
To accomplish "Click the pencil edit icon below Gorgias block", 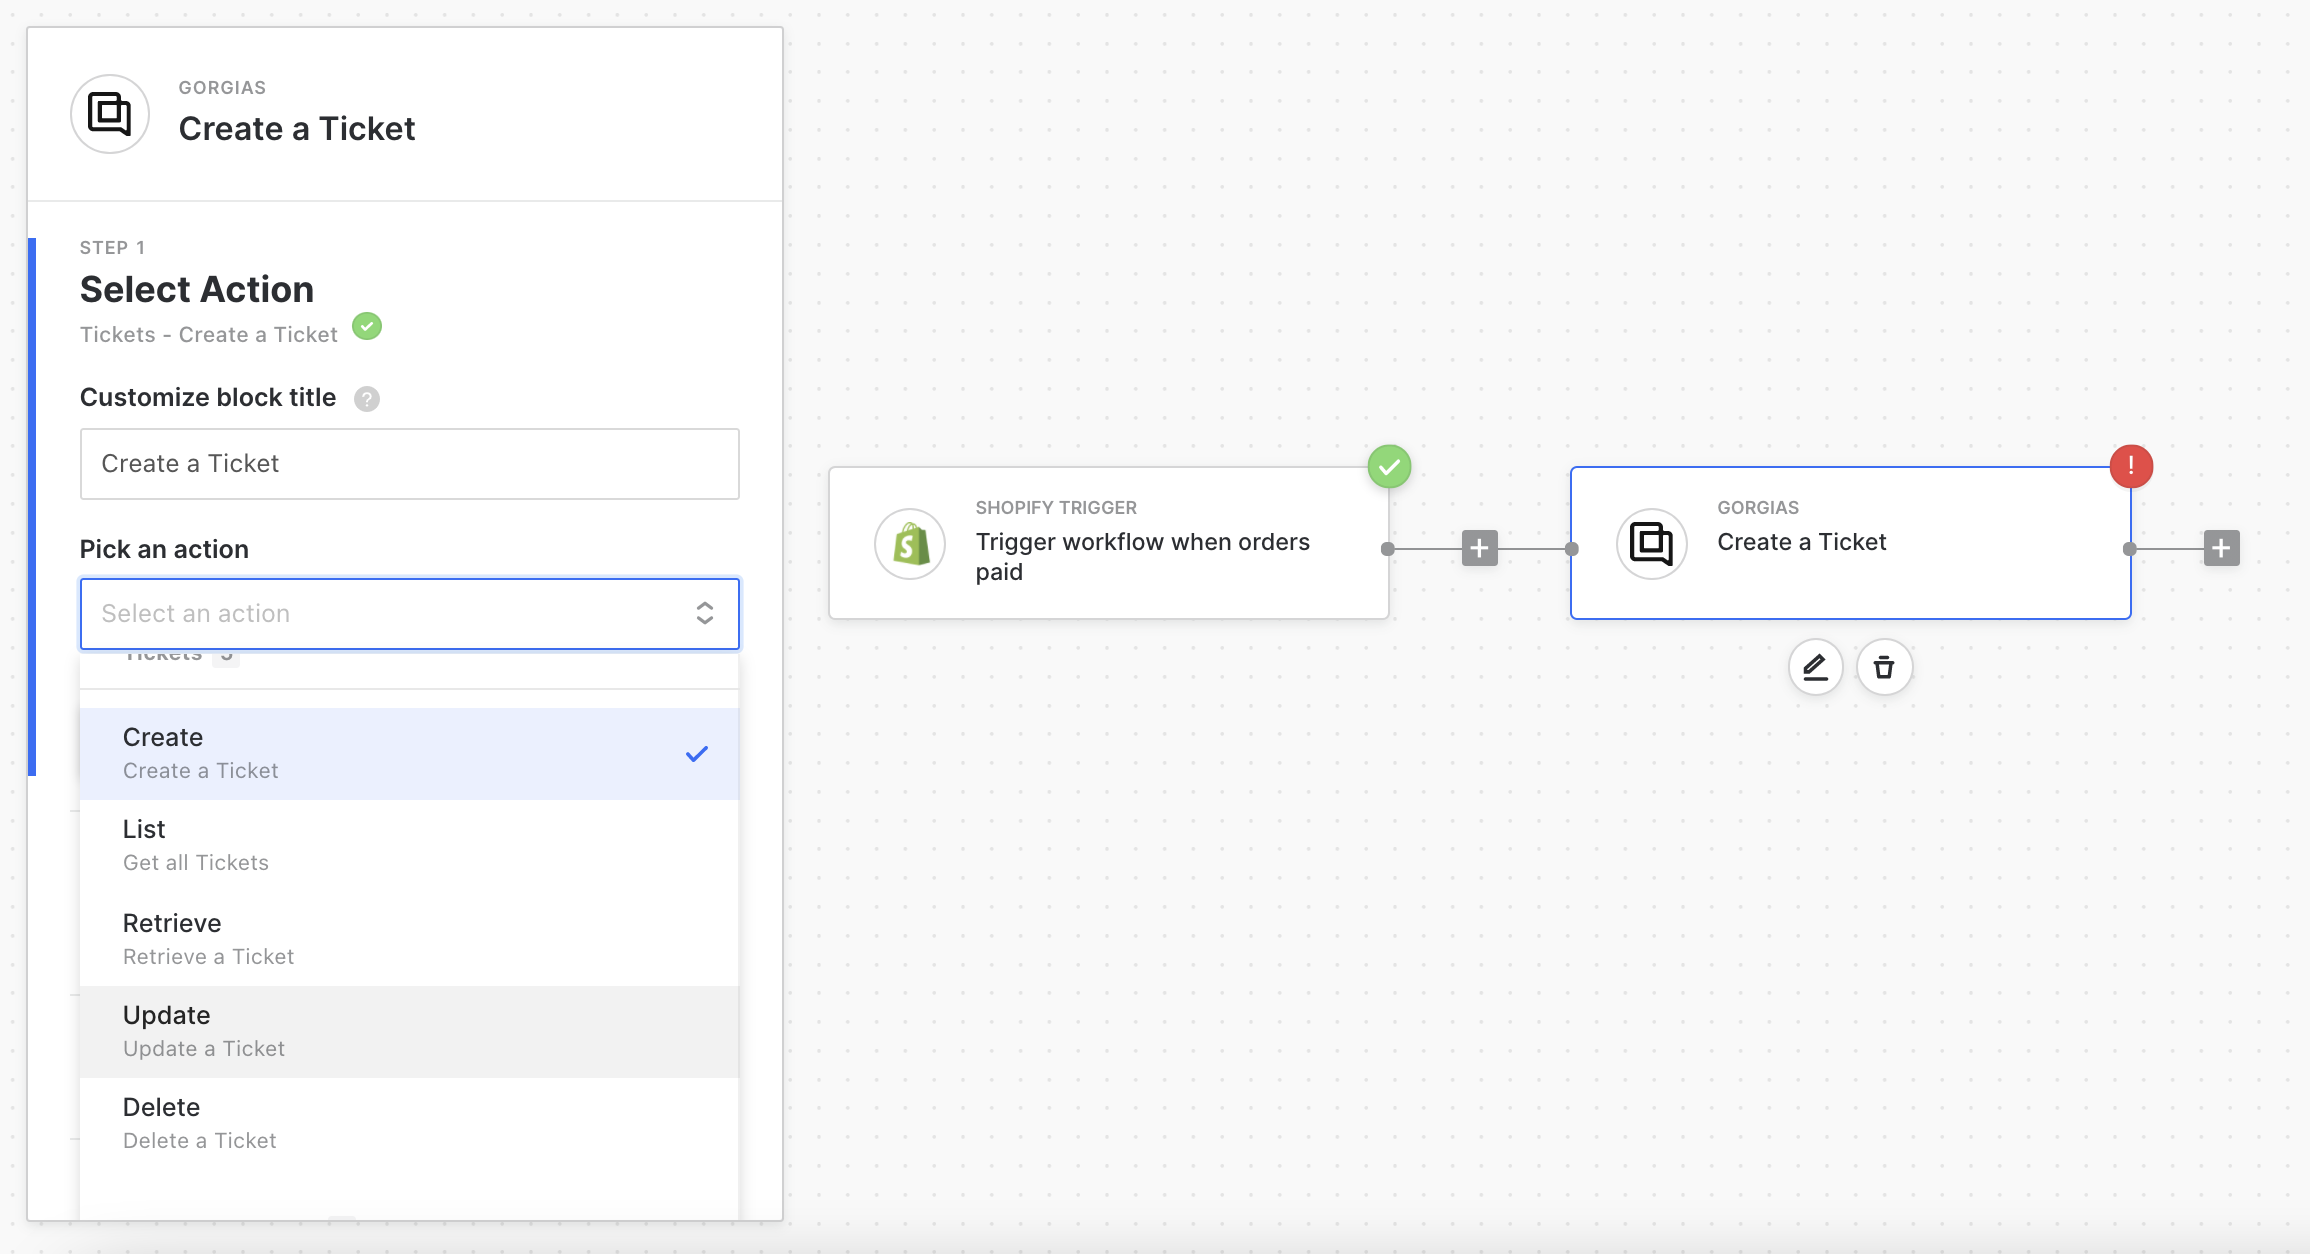I will coord(1815,667).
